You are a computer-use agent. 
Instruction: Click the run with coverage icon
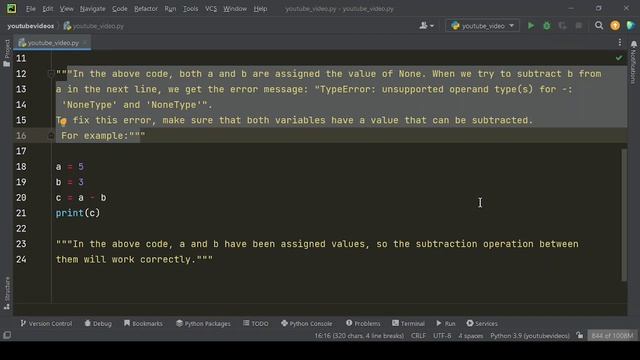[562, 26]
